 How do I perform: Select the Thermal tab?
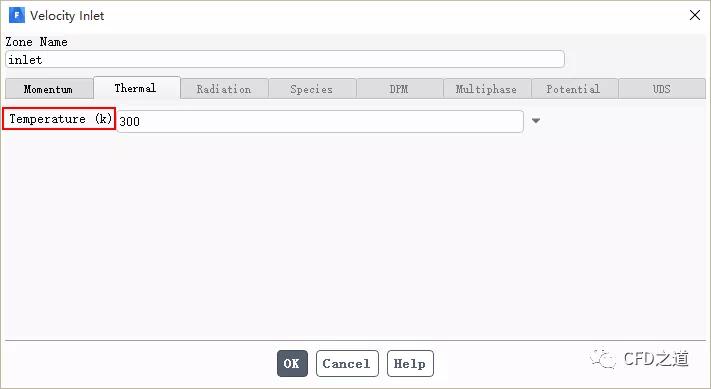pos(136,88)
